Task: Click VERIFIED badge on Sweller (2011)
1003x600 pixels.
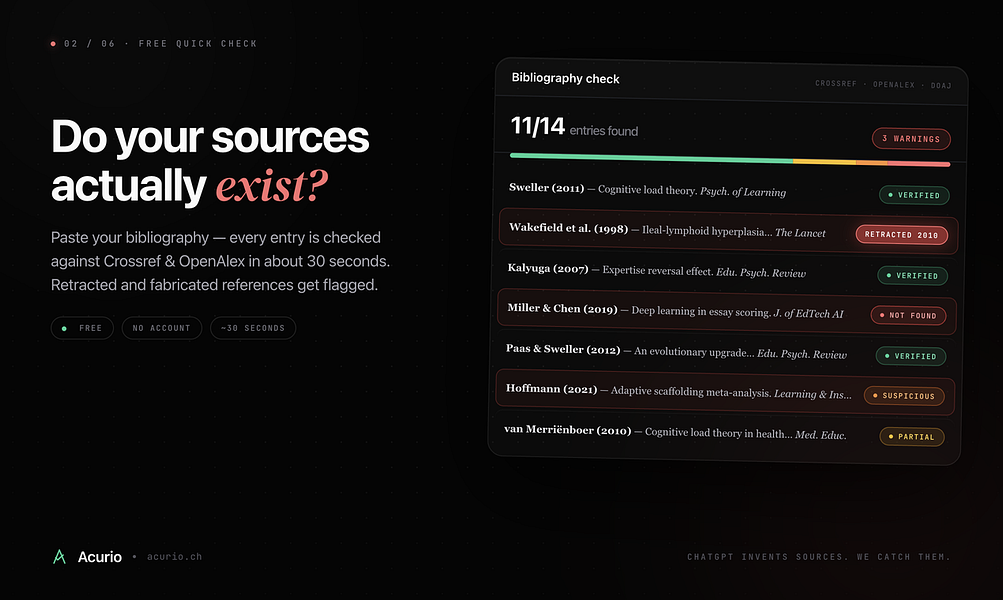Action: coord(913,195)
